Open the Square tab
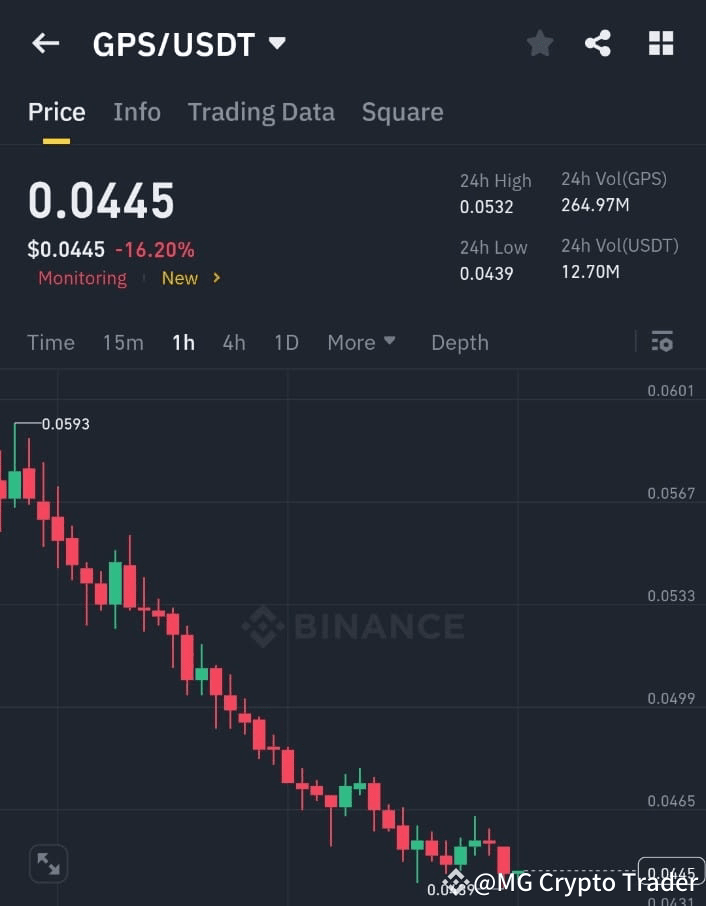The image size is (706, 906). click(x=402, y=112)
